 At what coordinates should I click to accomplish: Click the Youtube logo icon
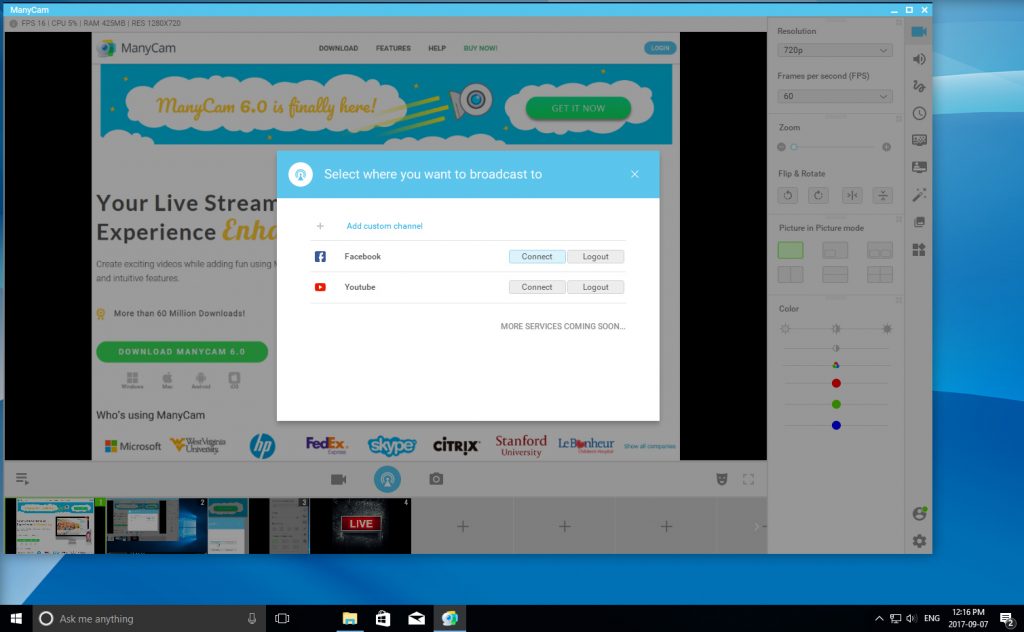[x=320, y=287]
